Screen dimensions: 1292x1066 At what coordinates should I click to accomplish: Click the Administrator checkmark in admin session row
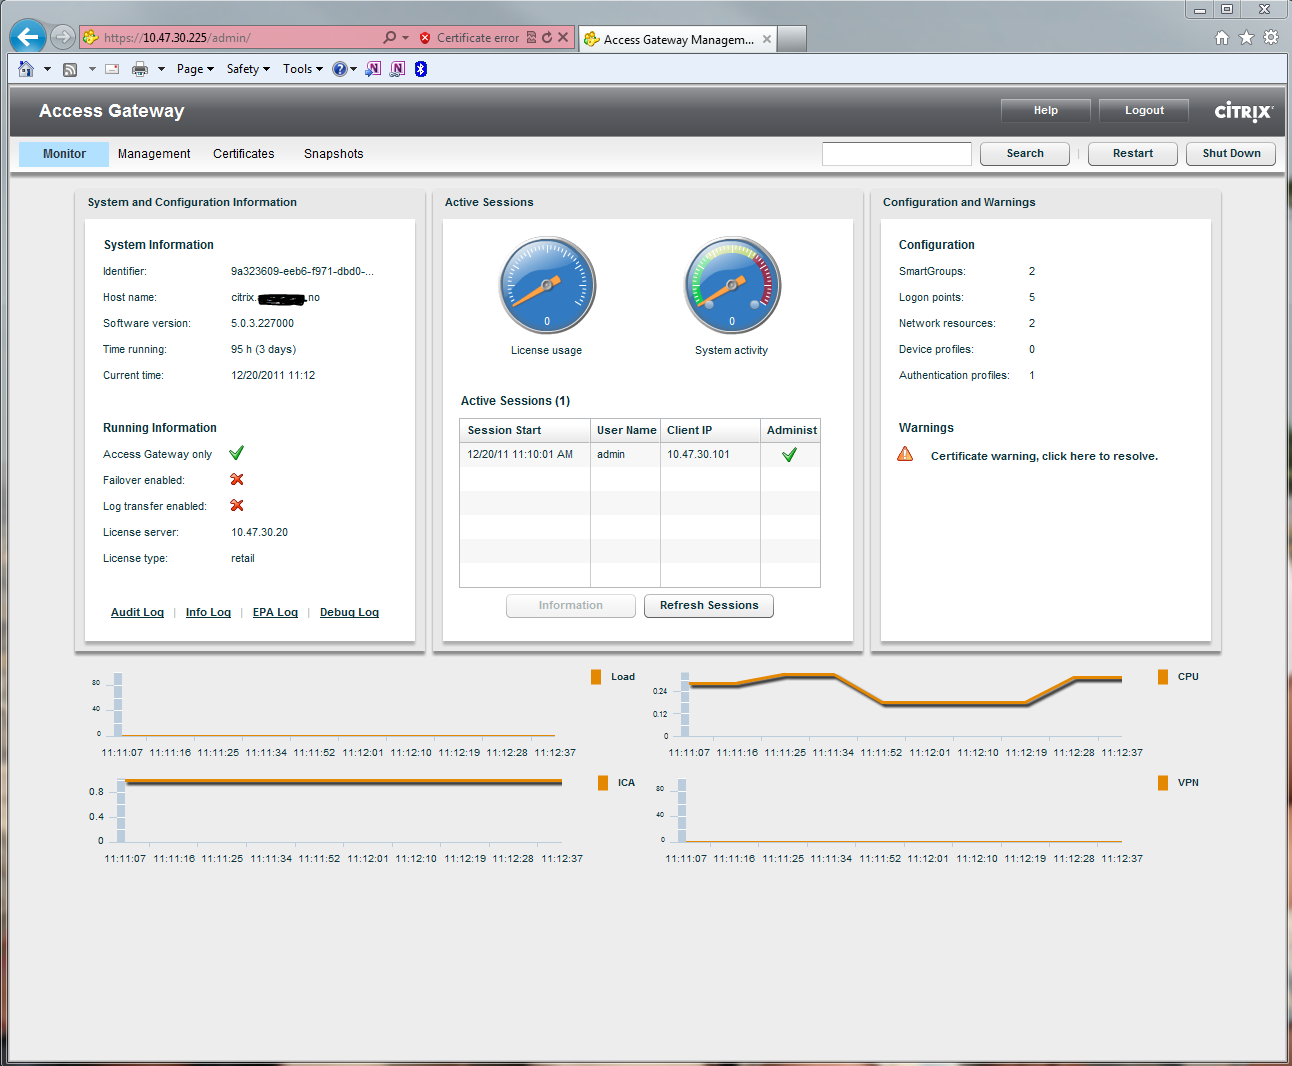[789, 455]
